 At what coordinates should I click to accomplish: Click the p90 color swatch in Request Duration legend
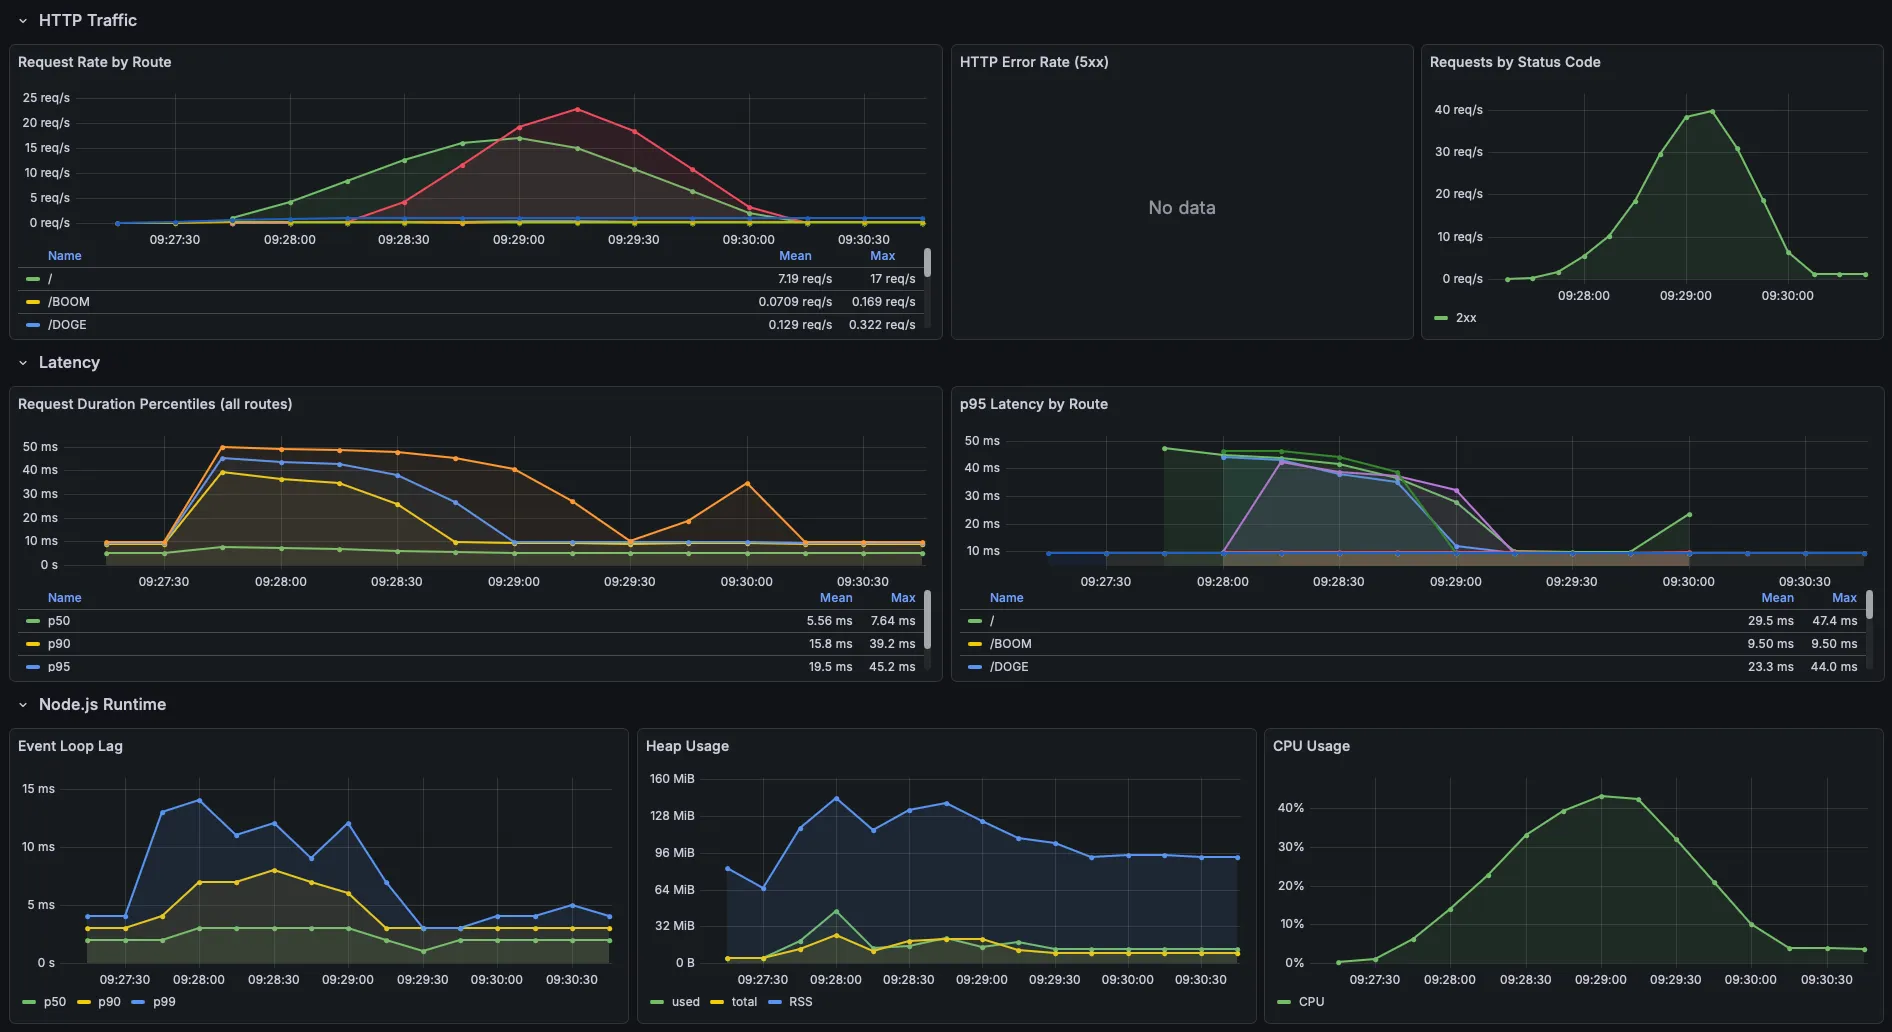pos(33,644)
